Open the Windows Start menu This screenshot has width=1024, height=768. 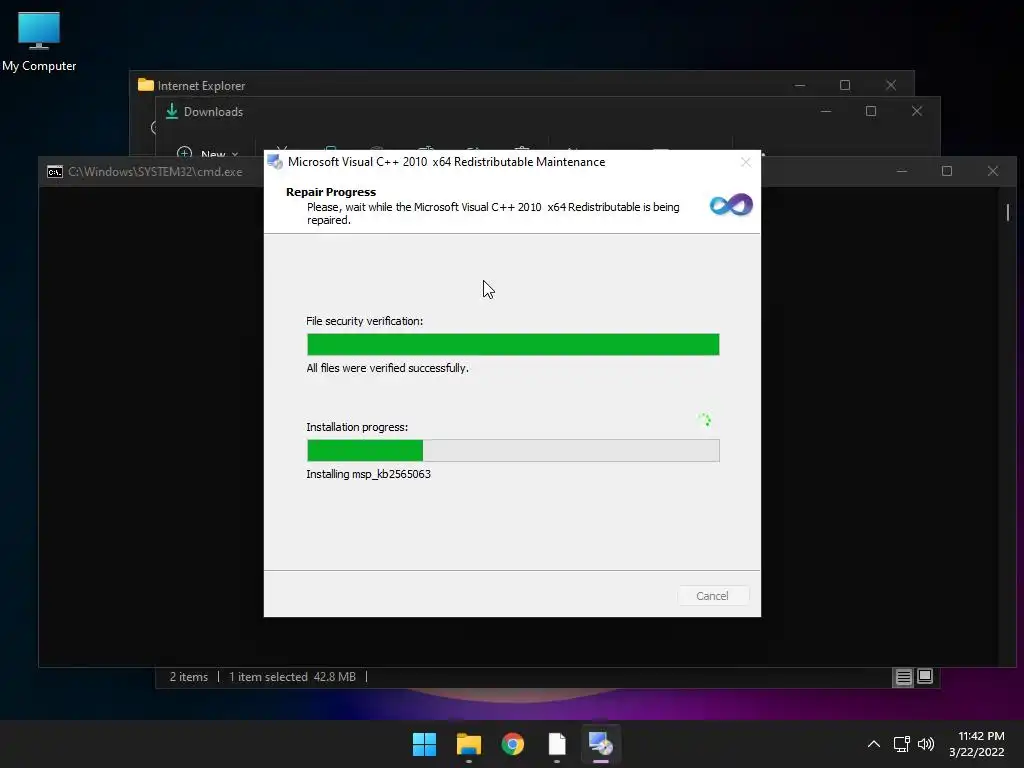(x=424, y=744)
